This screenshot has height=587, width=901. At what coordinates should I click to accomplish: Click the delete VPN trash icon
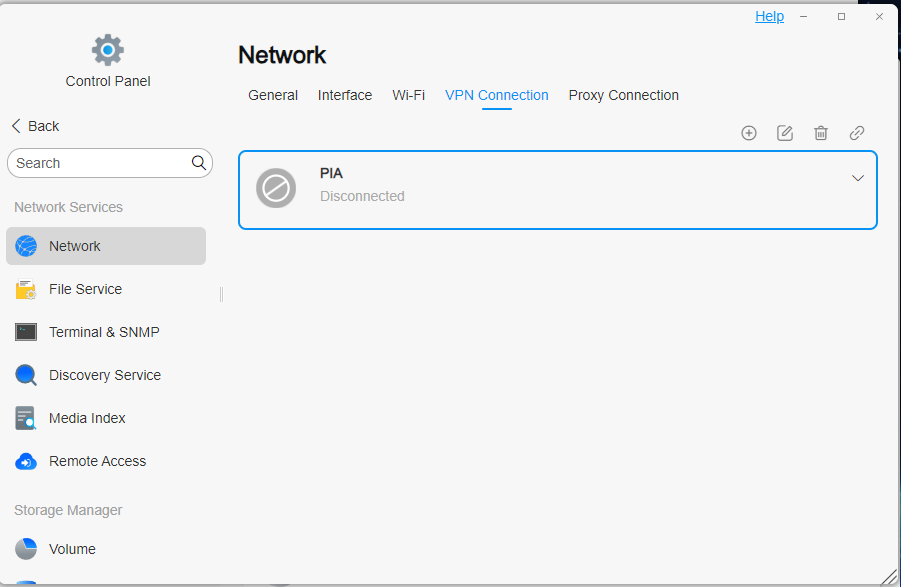821,133
